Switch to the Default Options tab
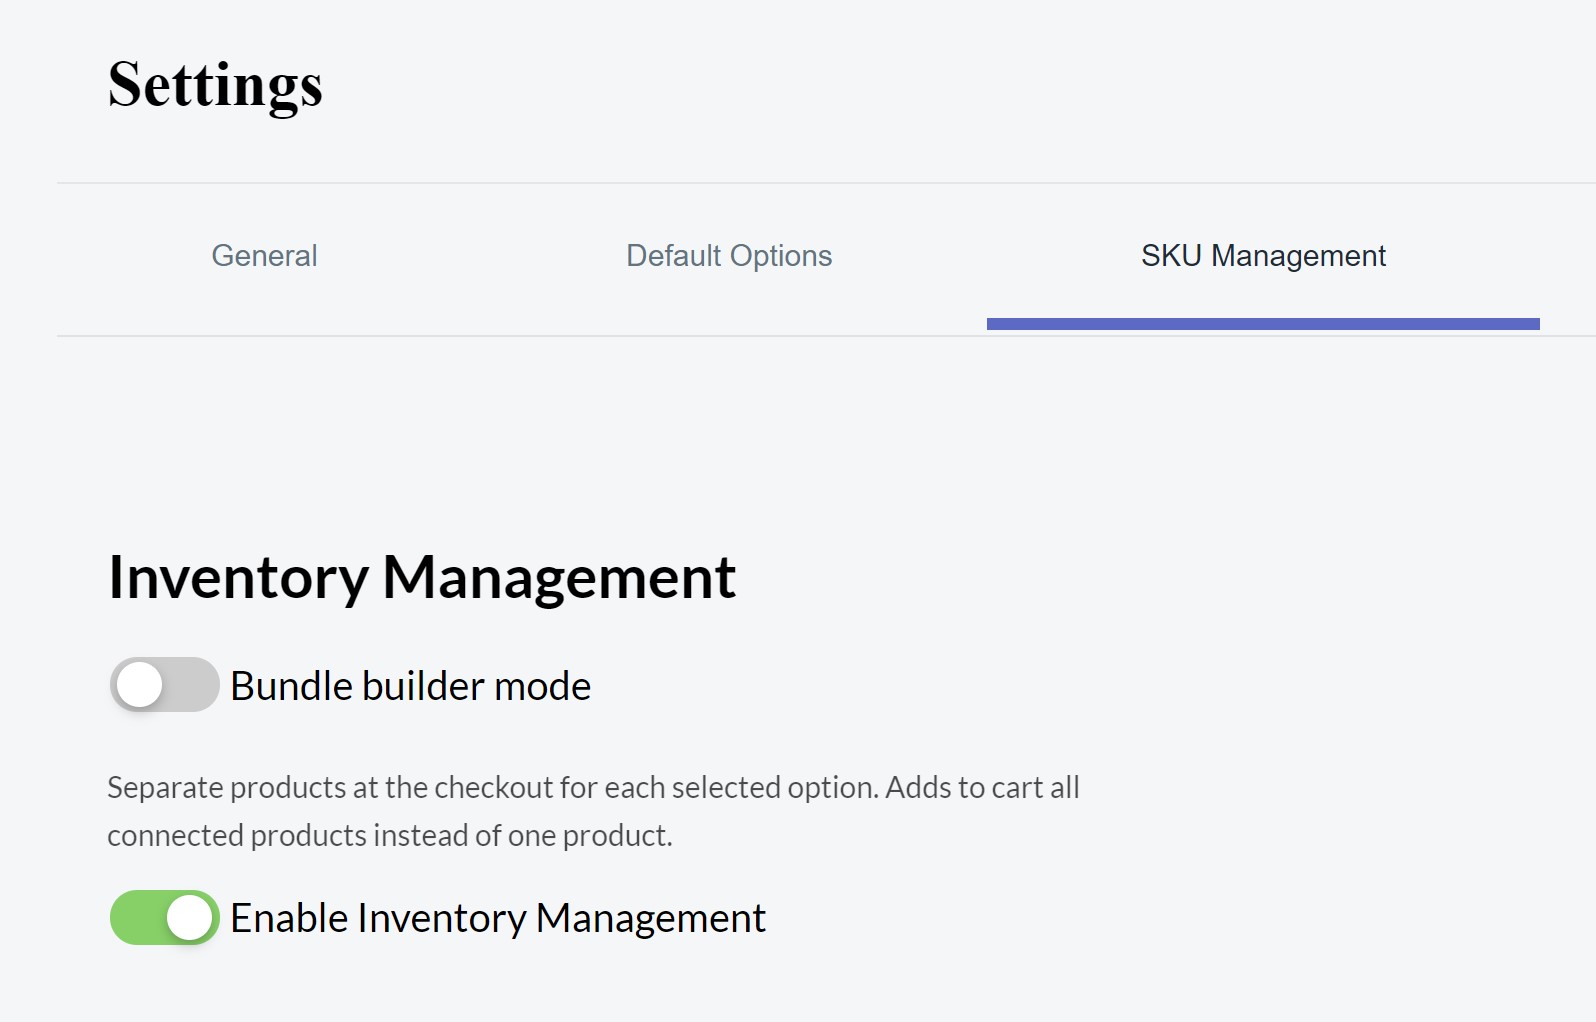The image size is (1596, 1022). [729, 256]
